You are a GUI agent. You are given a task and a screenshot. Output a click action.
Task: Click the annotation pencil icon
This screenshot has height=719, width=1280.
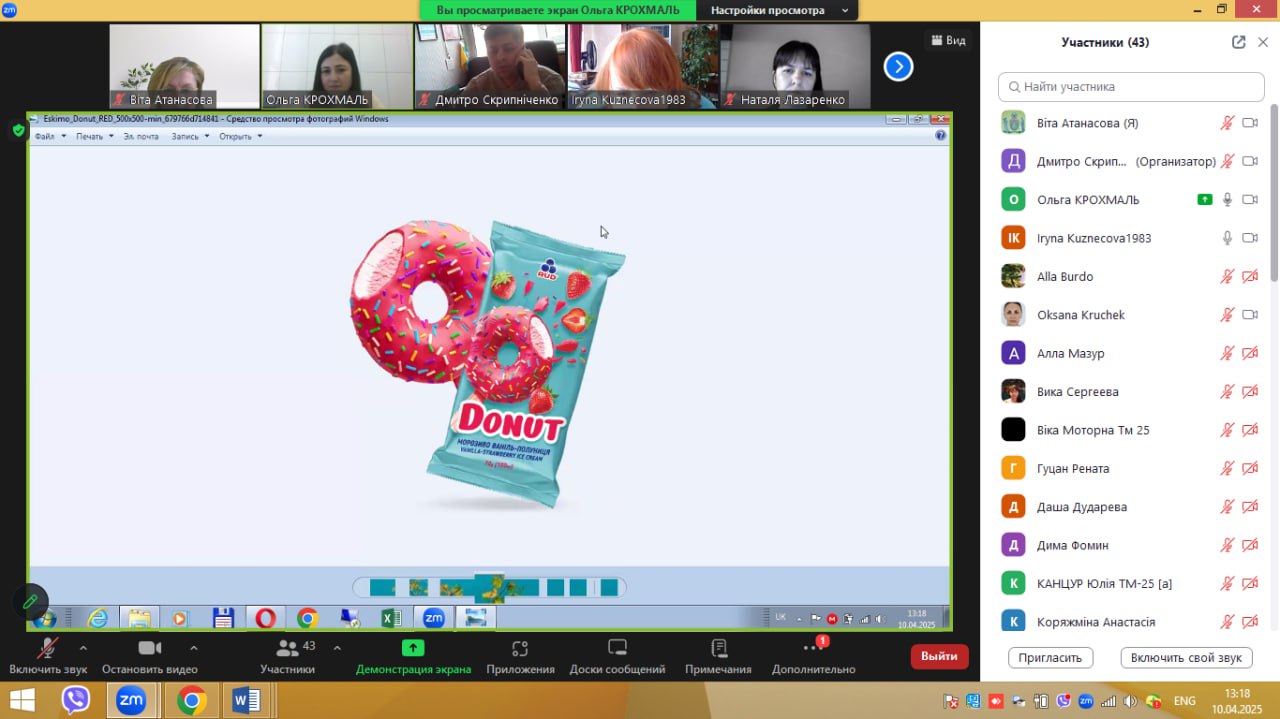[x=31, y=601]
